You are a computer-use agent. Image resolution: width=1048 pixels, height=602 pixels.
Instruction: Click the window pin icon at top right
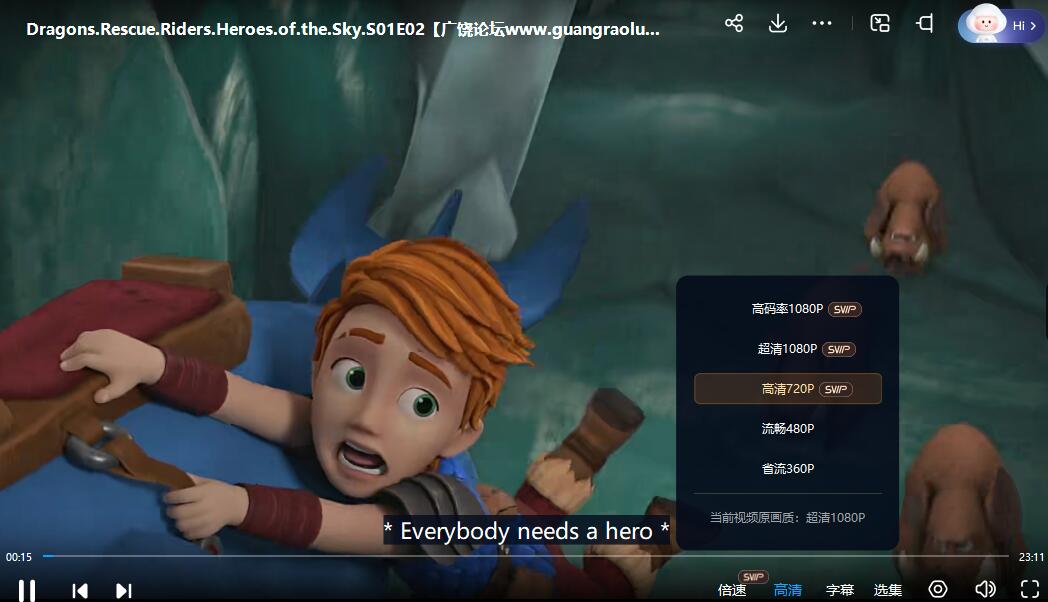(x=924, y=23)
